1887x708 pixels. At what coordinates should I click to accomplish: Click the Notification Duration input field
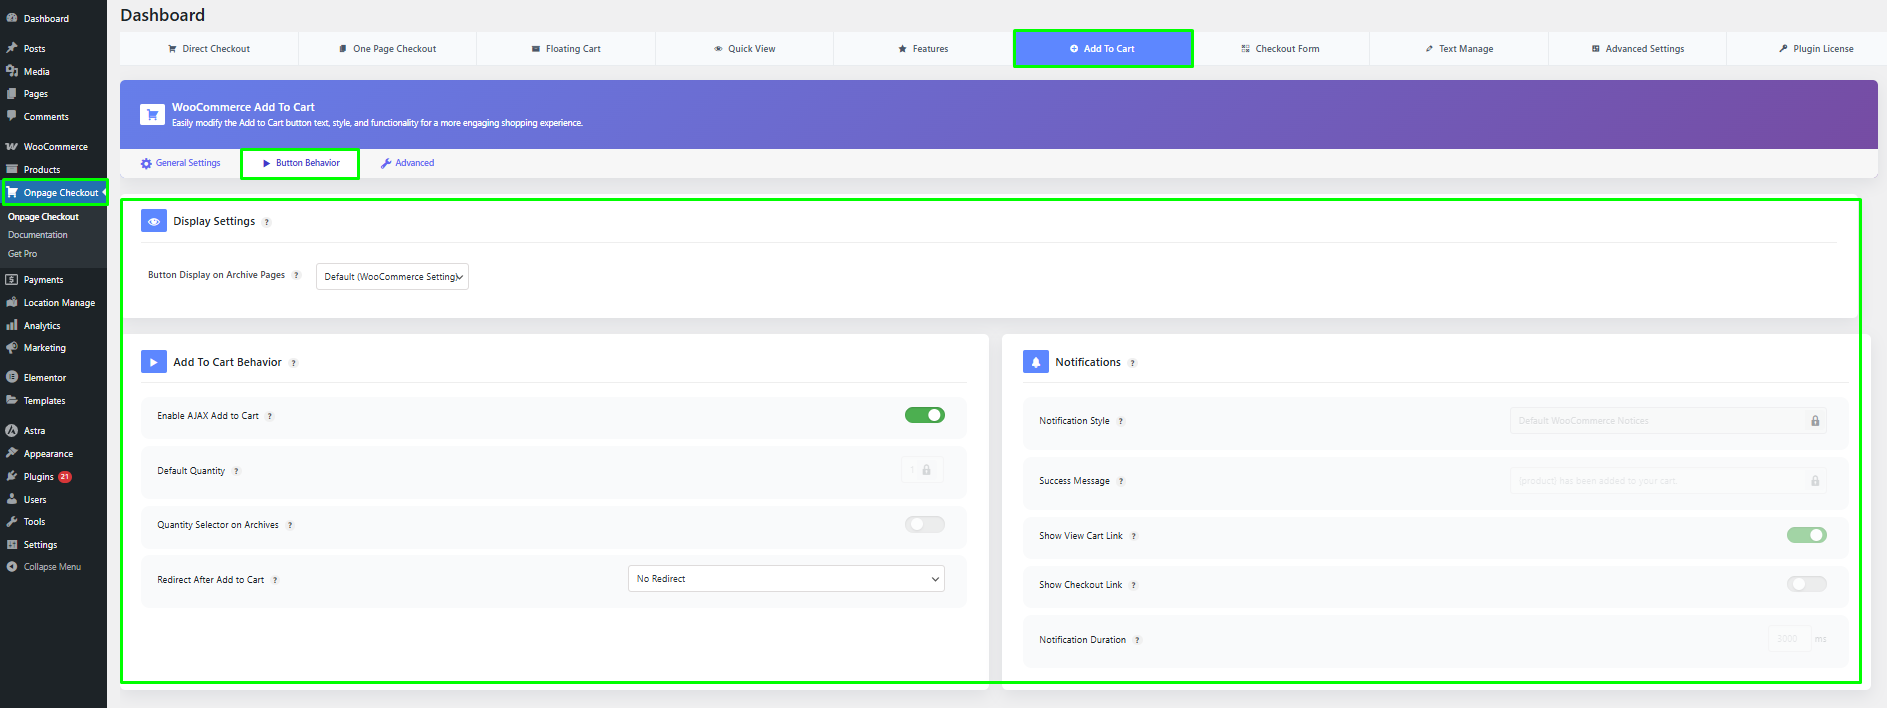coord(1788,639)
